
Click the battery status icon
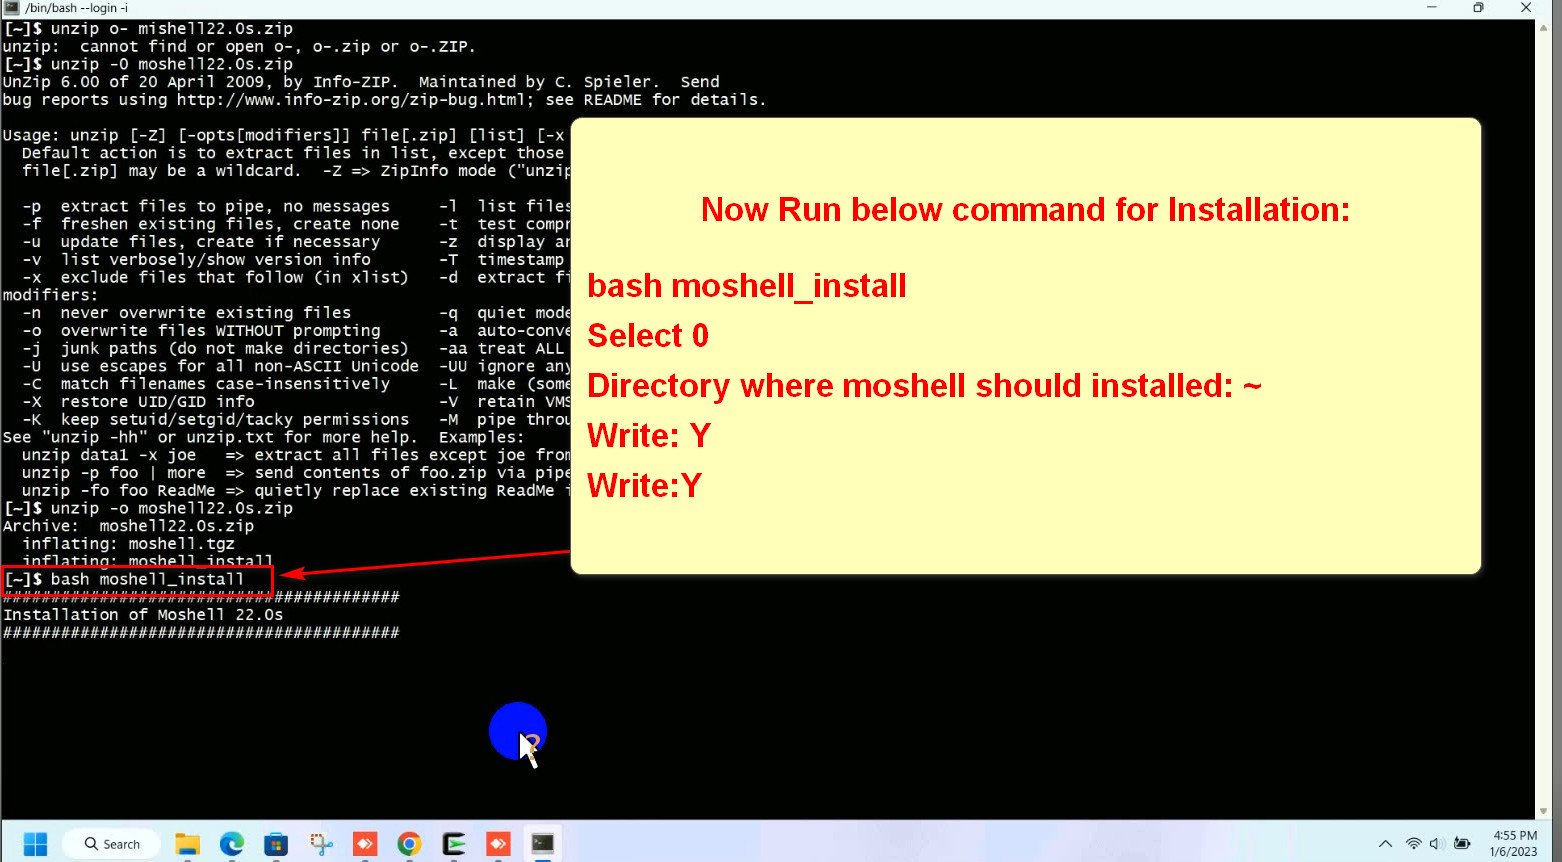point(1462,844)
